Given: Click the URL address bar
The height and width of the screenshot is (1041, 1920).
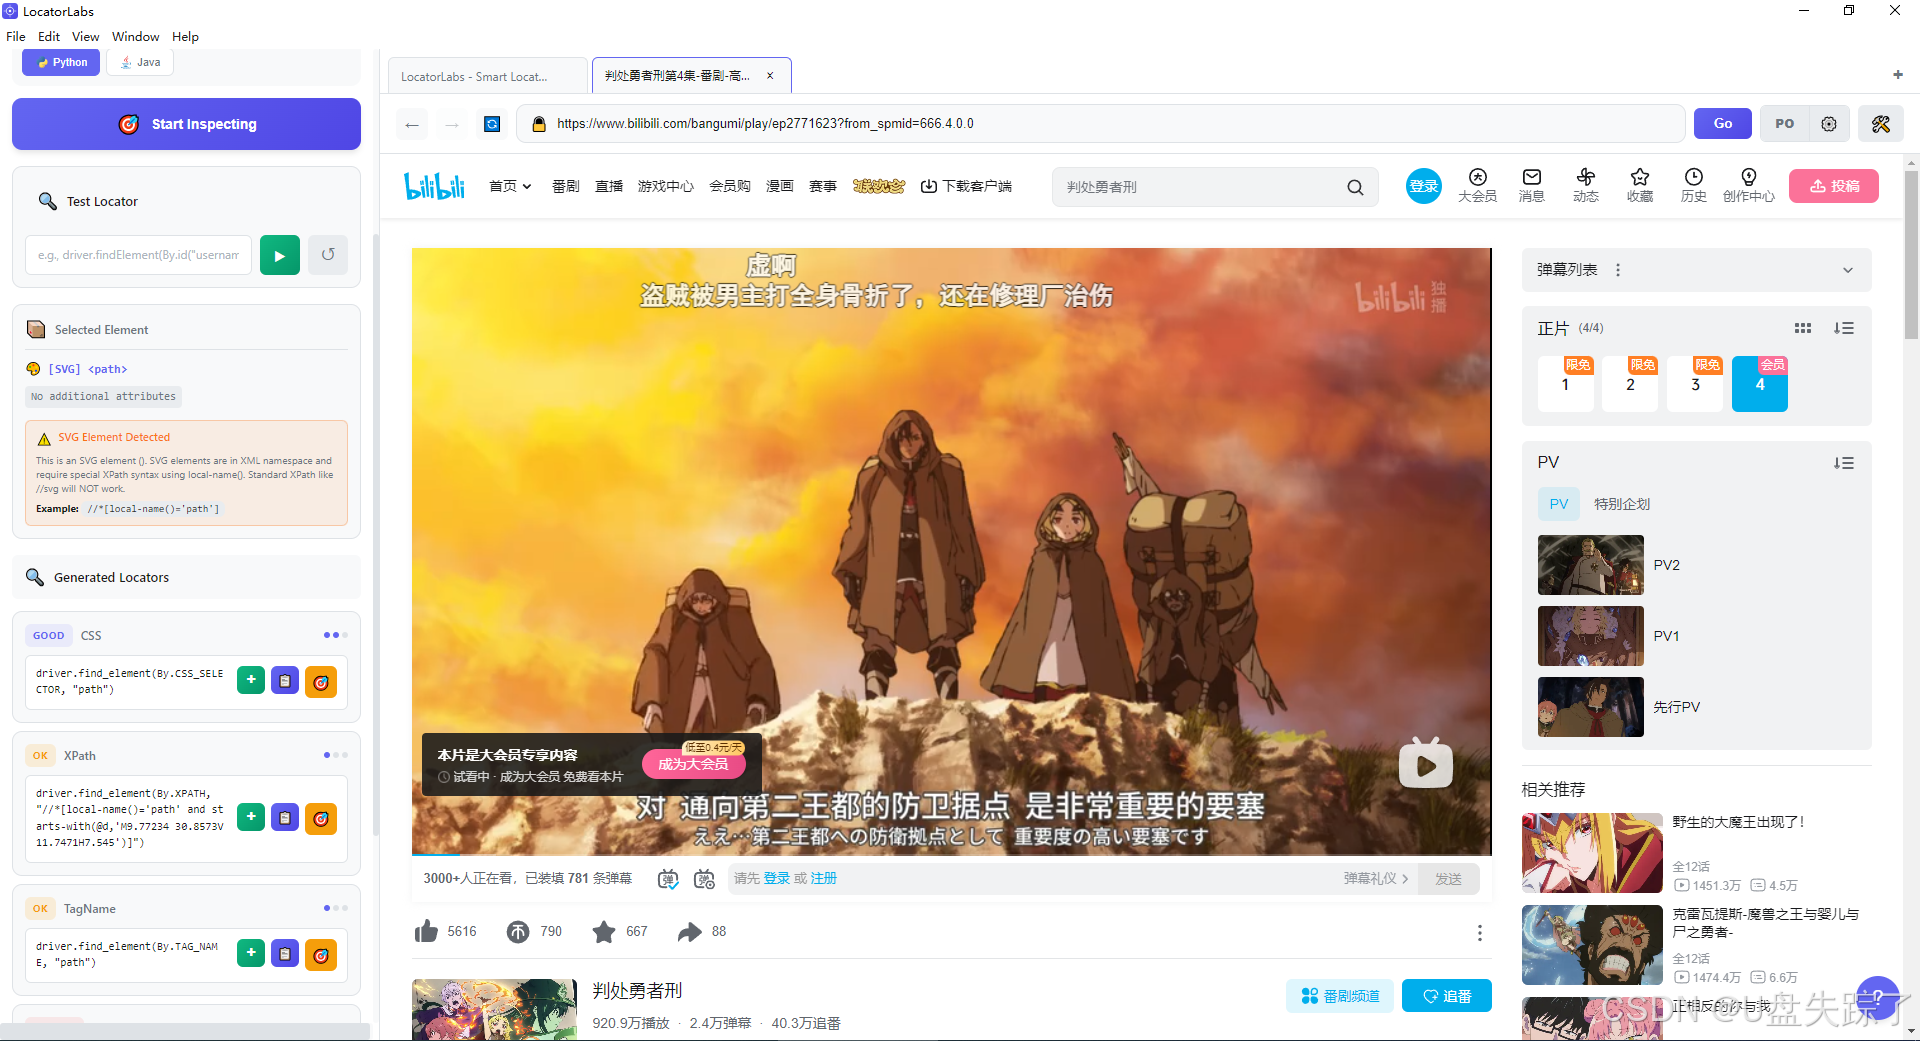Looking at the screenshot, I should pyautogui.click(x=1100, y=124).
